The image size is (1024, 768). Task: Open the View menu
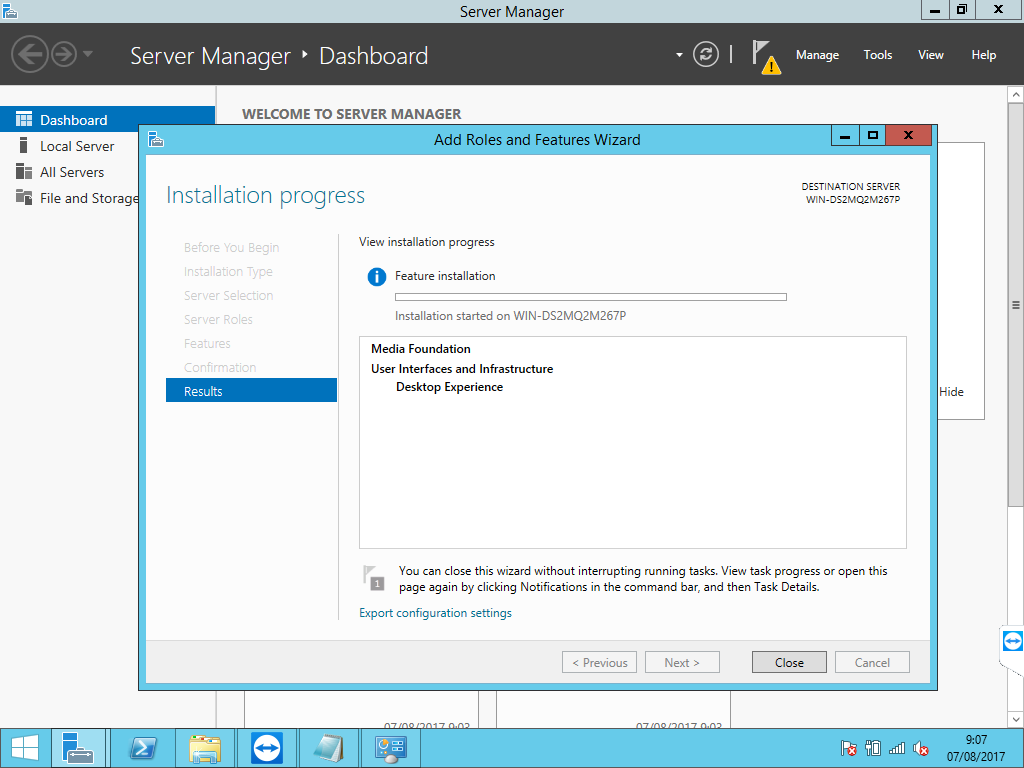931,55
